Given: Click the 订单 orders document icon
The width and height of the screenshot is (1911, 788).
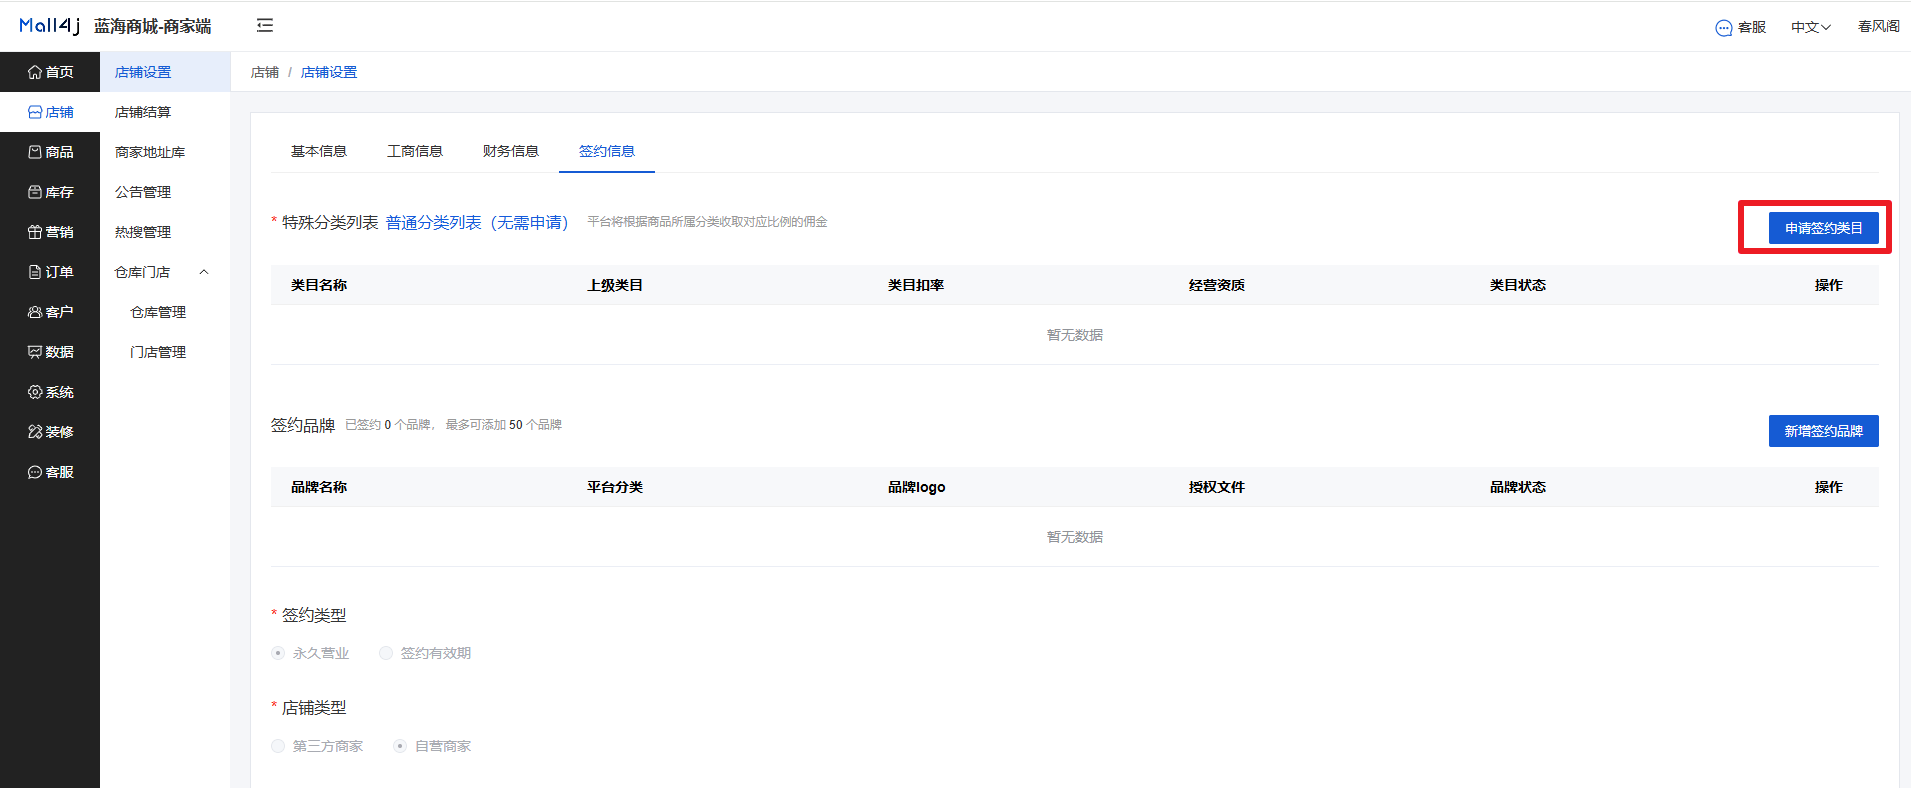Looking at the screenshot, I should point(35,272).
